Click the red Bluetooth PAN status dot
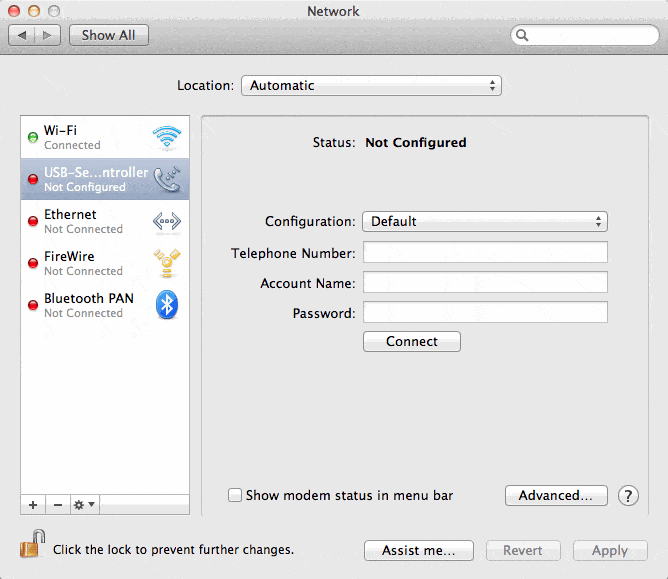The height and width of the screenshot is (579, 668). [33, 305]
